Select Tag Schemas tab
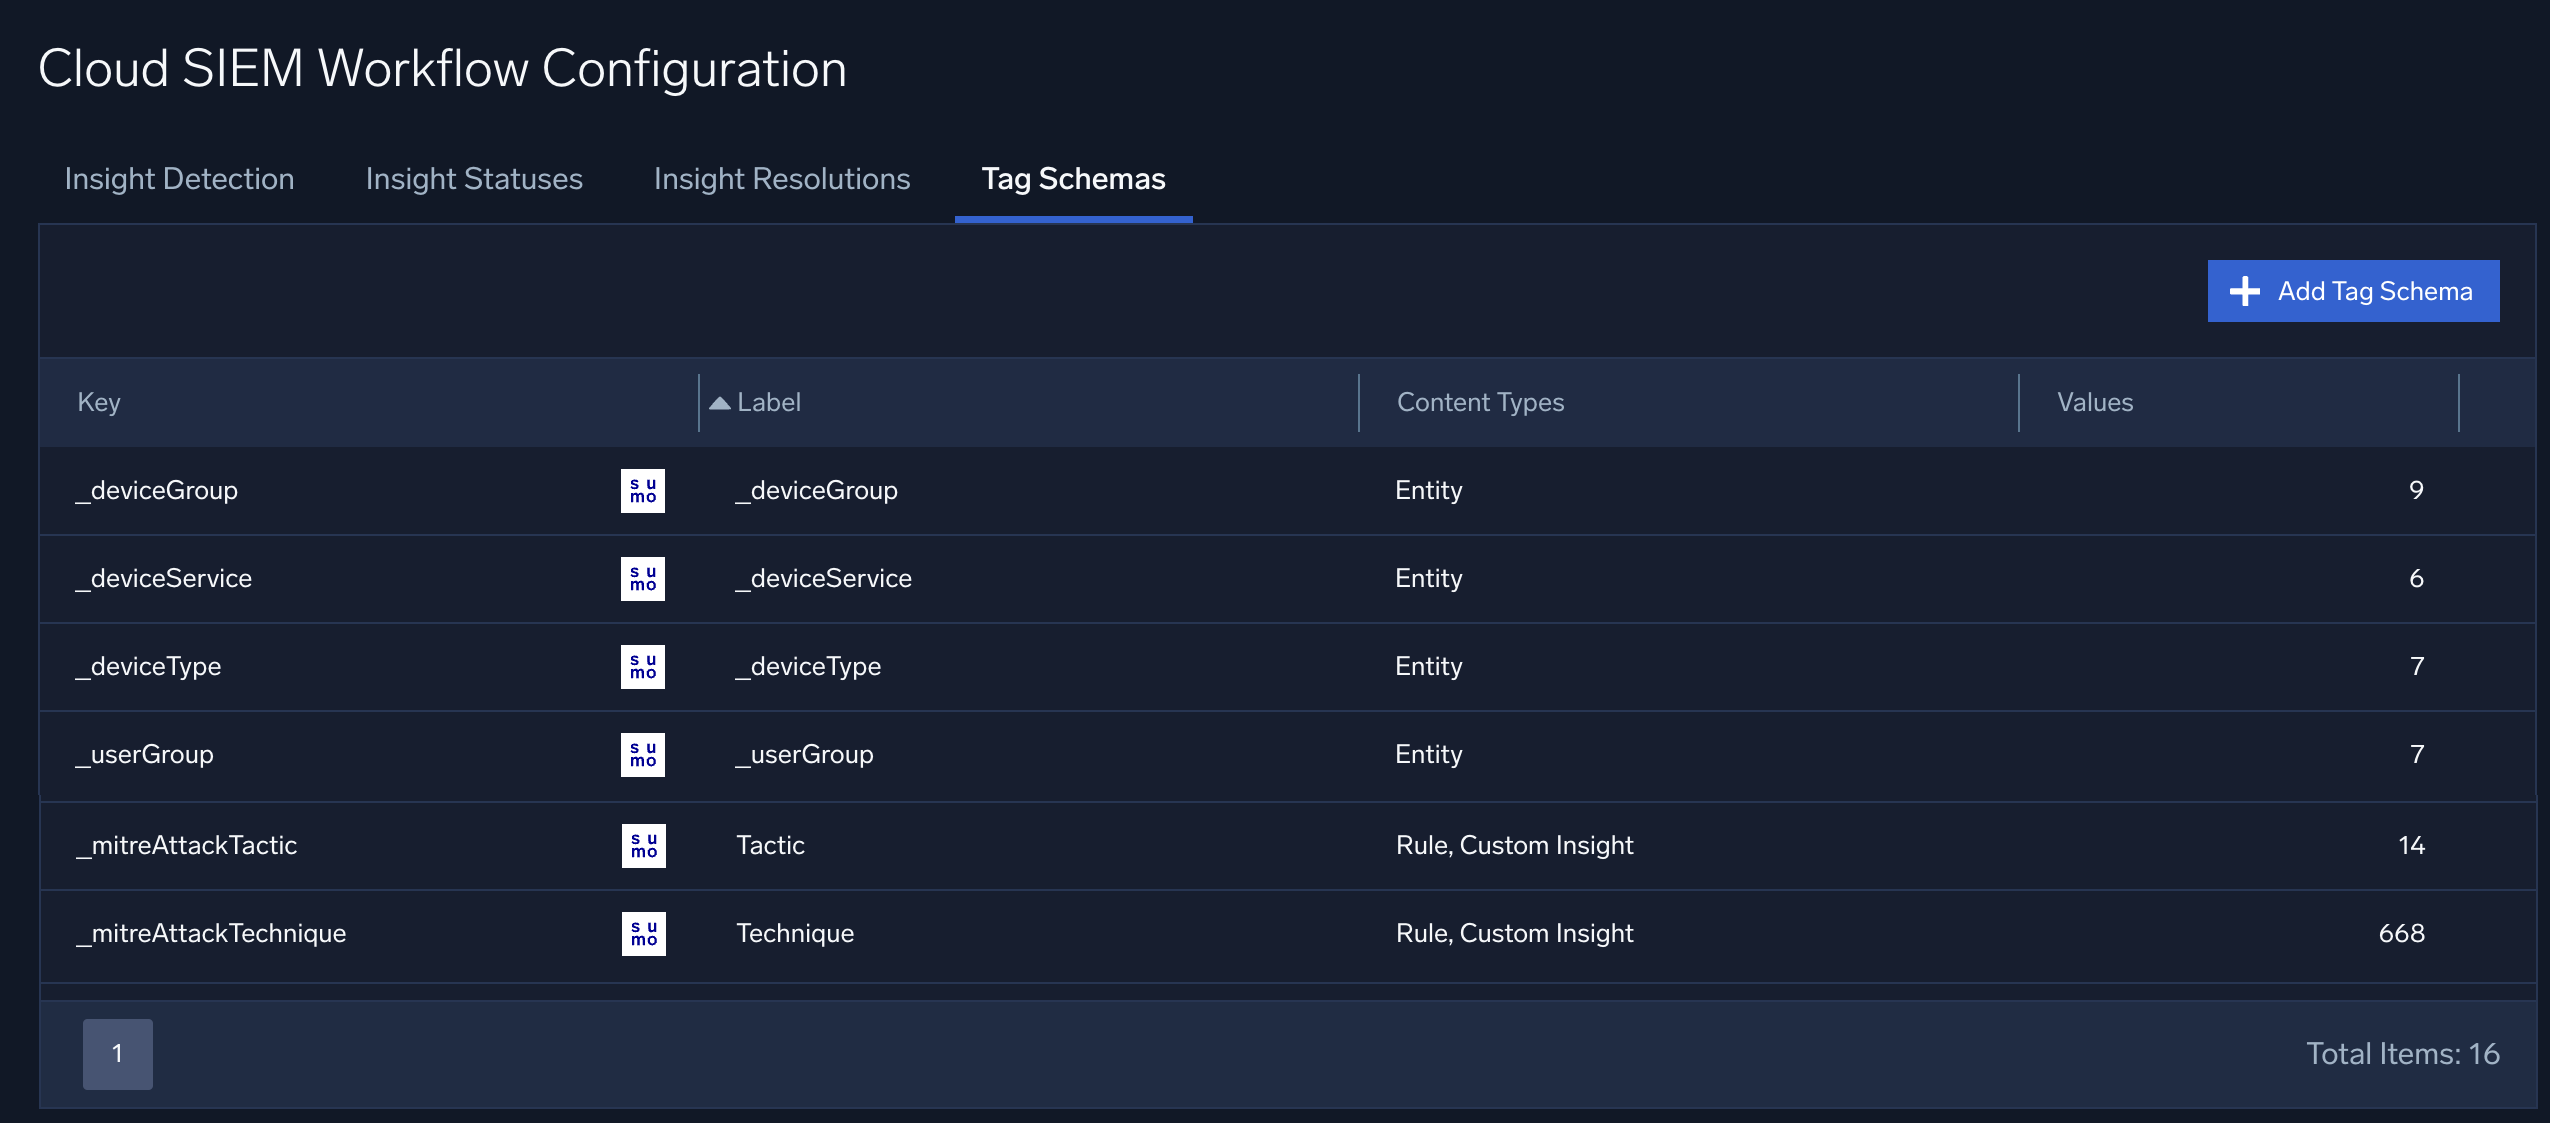The image size is (2550, 1123). coord(1073,177)
